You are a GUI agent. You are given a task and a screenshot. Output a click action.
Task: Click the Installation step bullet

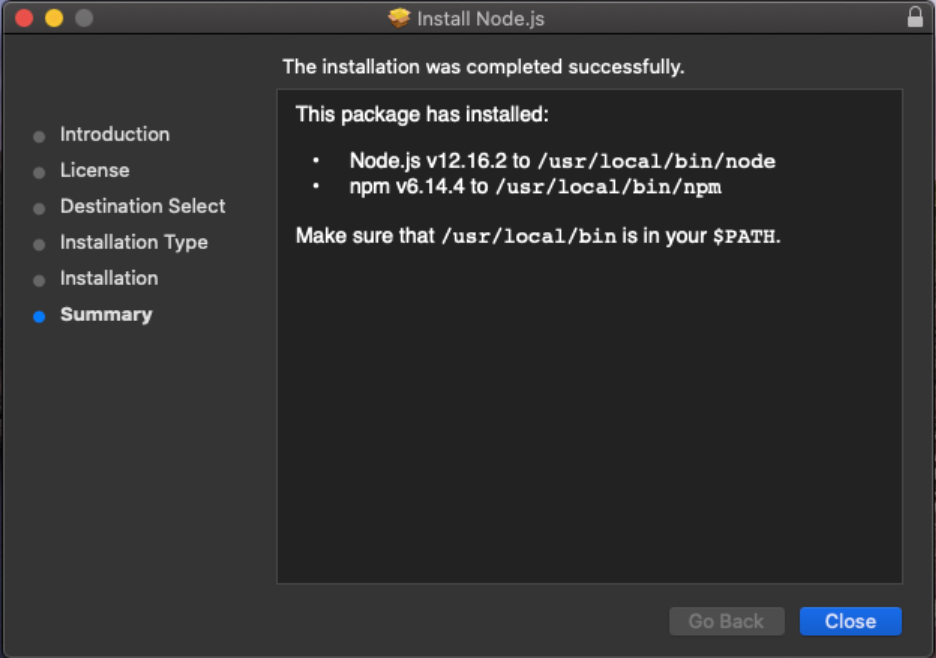39,281
